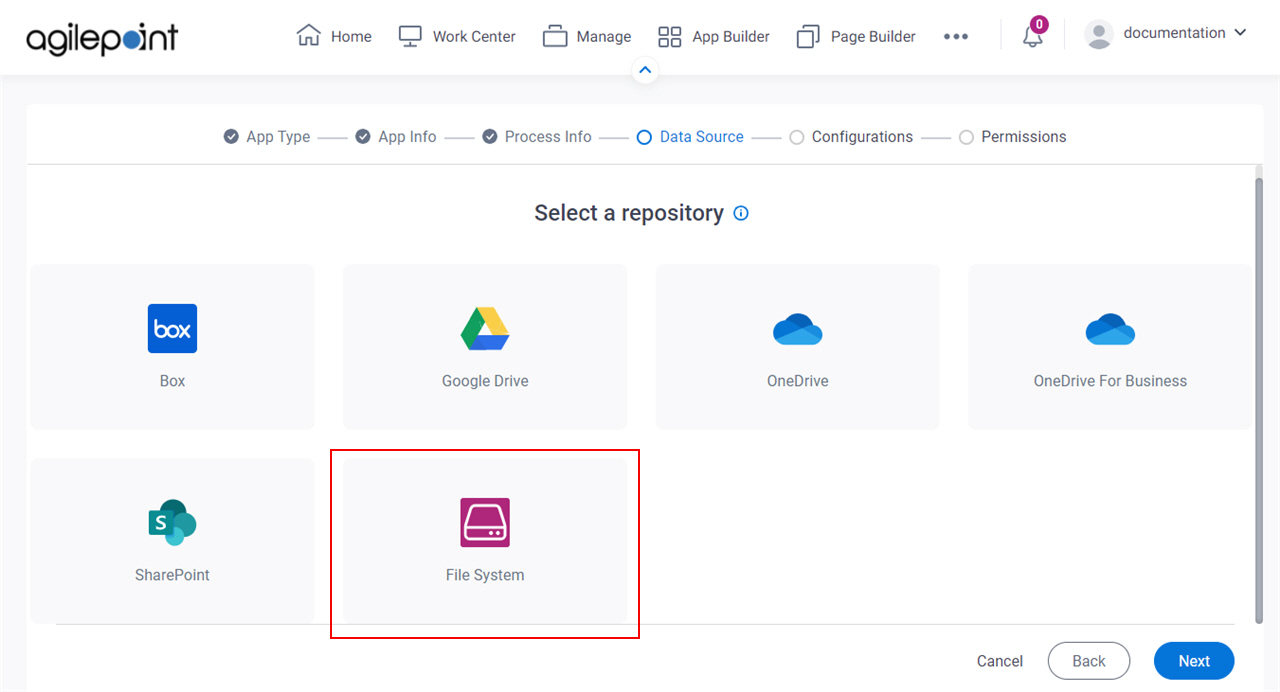Click the OneDrive For Business label text
This screenshot has height=692, width=1280.
pos(1110,381)
